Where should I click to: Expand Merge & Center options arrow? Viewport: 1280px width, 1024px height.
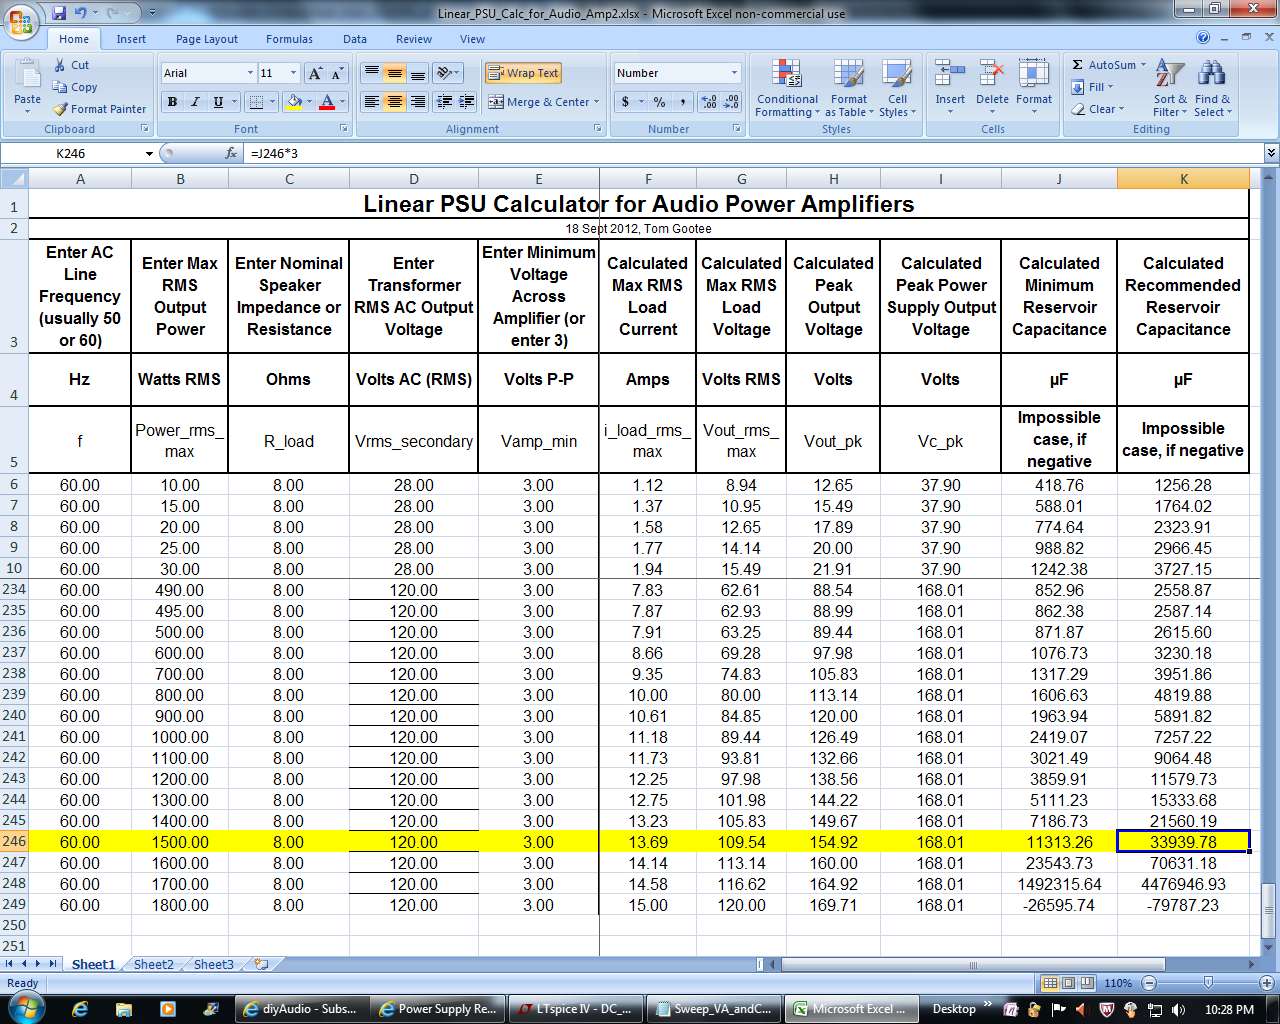pyautogui.click(x=596, y=102)
